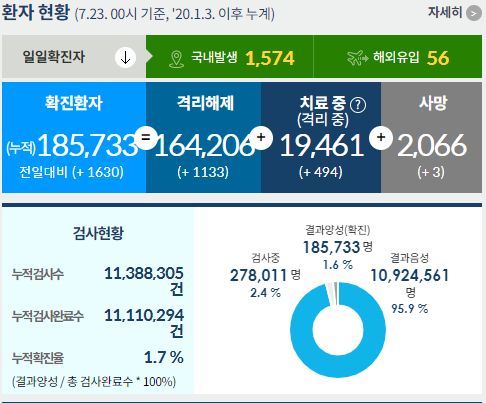The height and width of the screenshot is (403, 486).
Task: Select the 격리해제 164,206 tile
Action: 203,137
